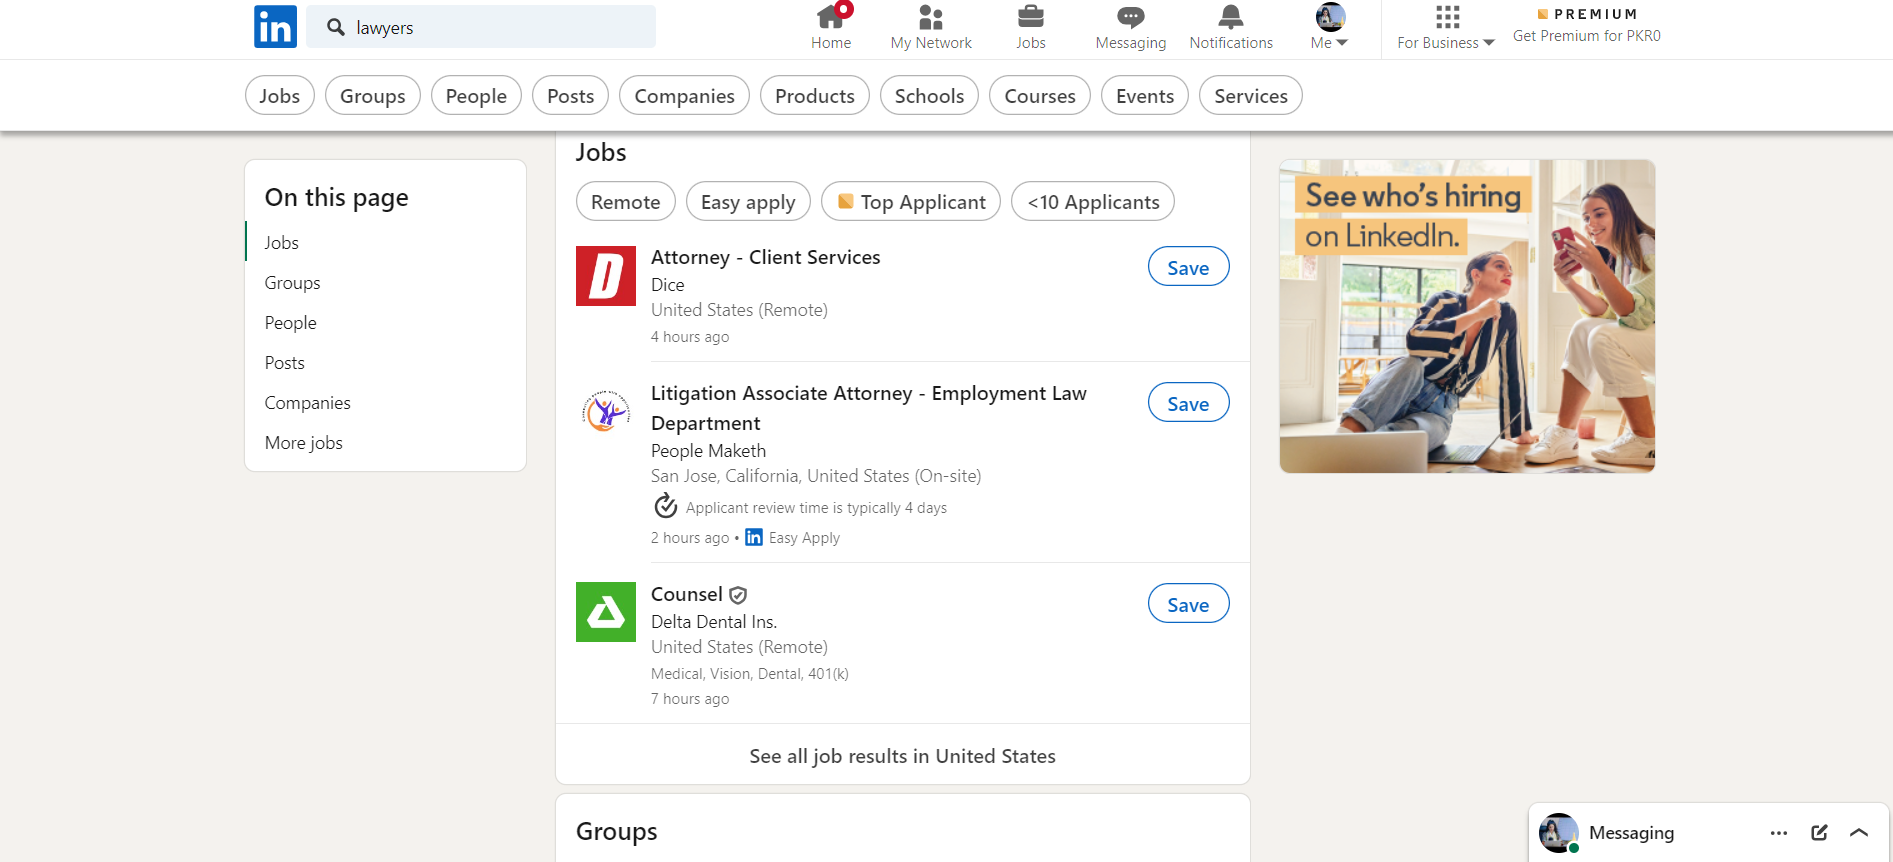Toggle the Easy apply filter
The width and height of the screenshot is (1893, 862).
[x=747, y=202]
